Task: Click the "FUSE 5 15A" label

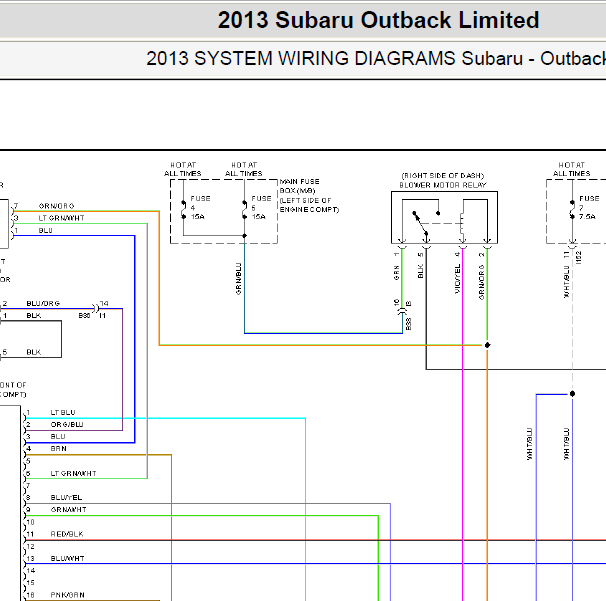Action: point(261,208)
